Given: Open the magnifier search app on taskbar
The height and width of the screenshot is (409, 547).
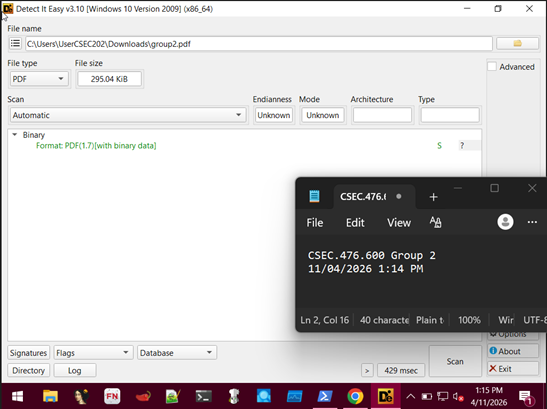Looking at the screenshot, I should pyautogui.click(x=264, y=397).
